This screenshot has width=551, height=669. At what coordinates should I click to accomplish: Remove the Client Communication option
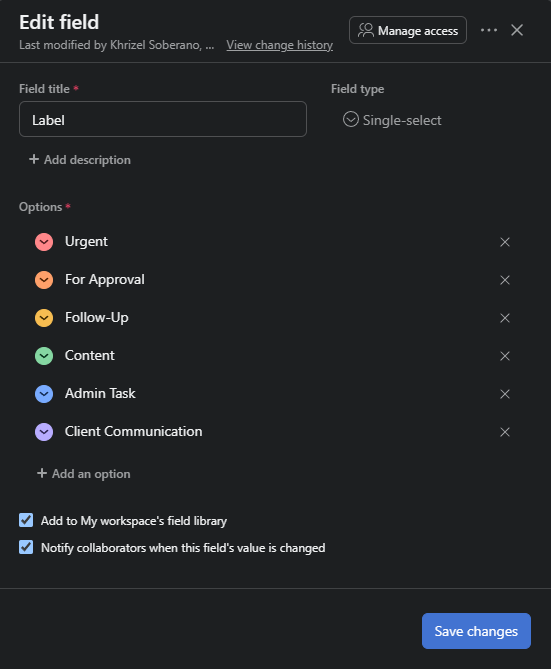(x=505, y=432)
